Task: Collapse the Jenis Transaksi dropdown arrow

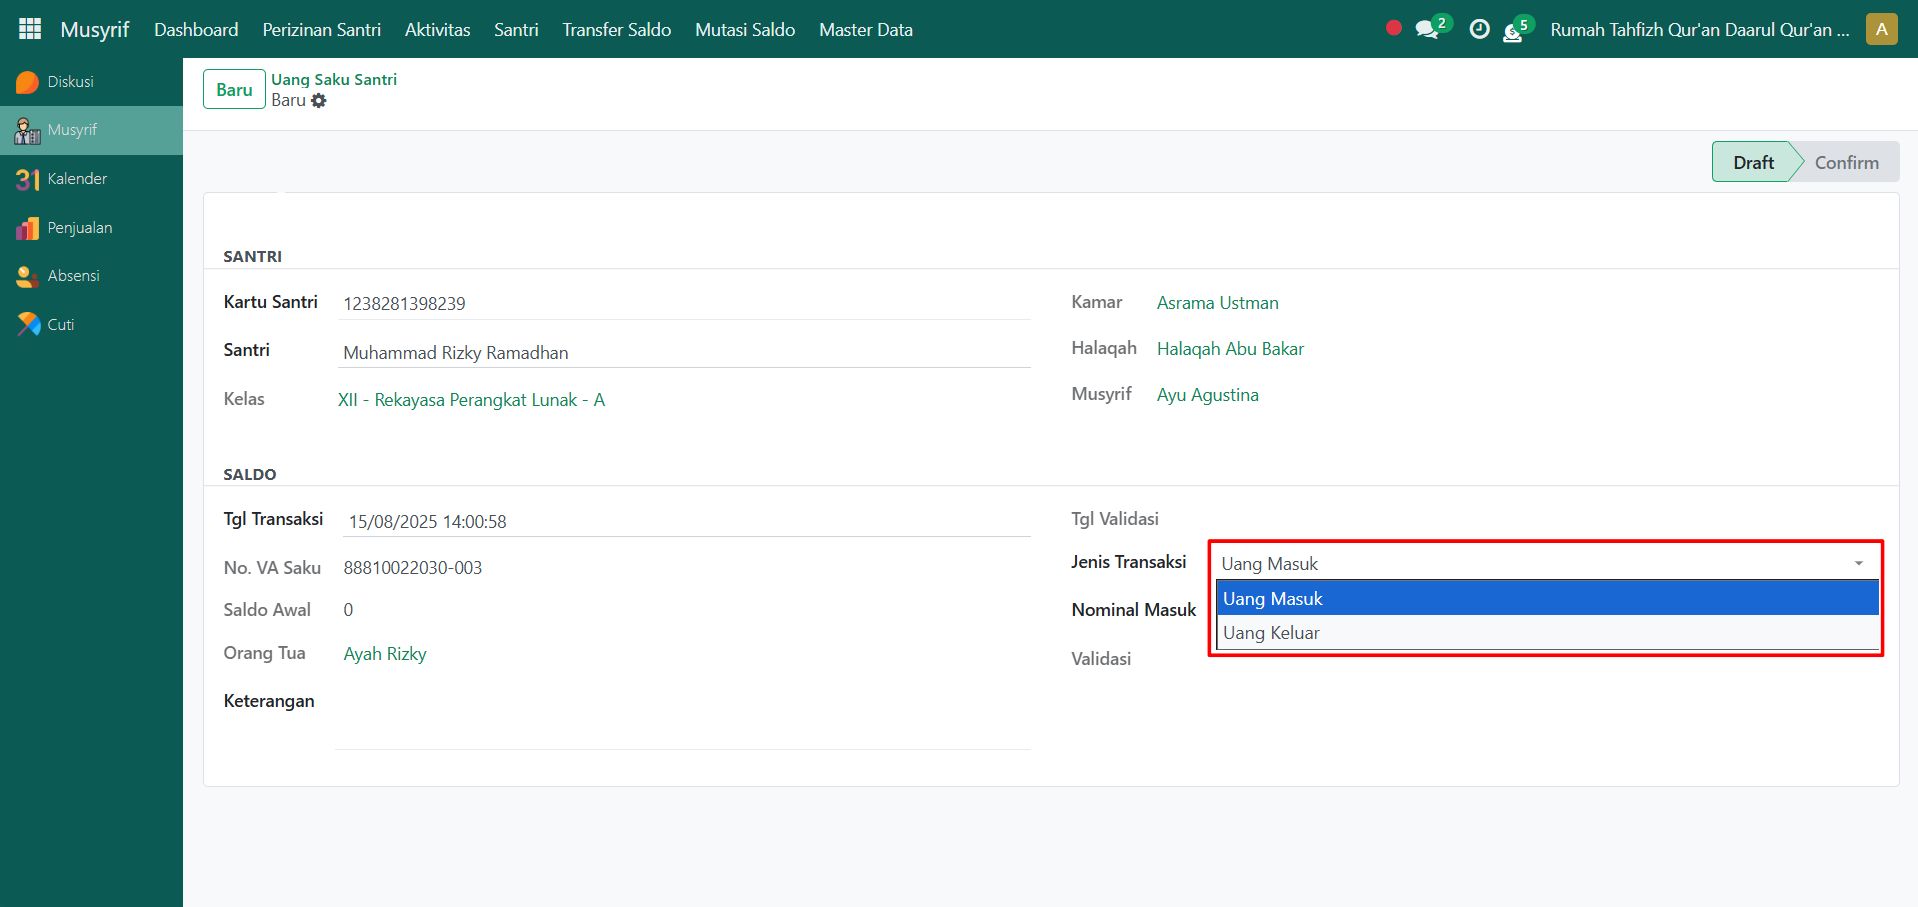Action: click(x=1858, y=564)
